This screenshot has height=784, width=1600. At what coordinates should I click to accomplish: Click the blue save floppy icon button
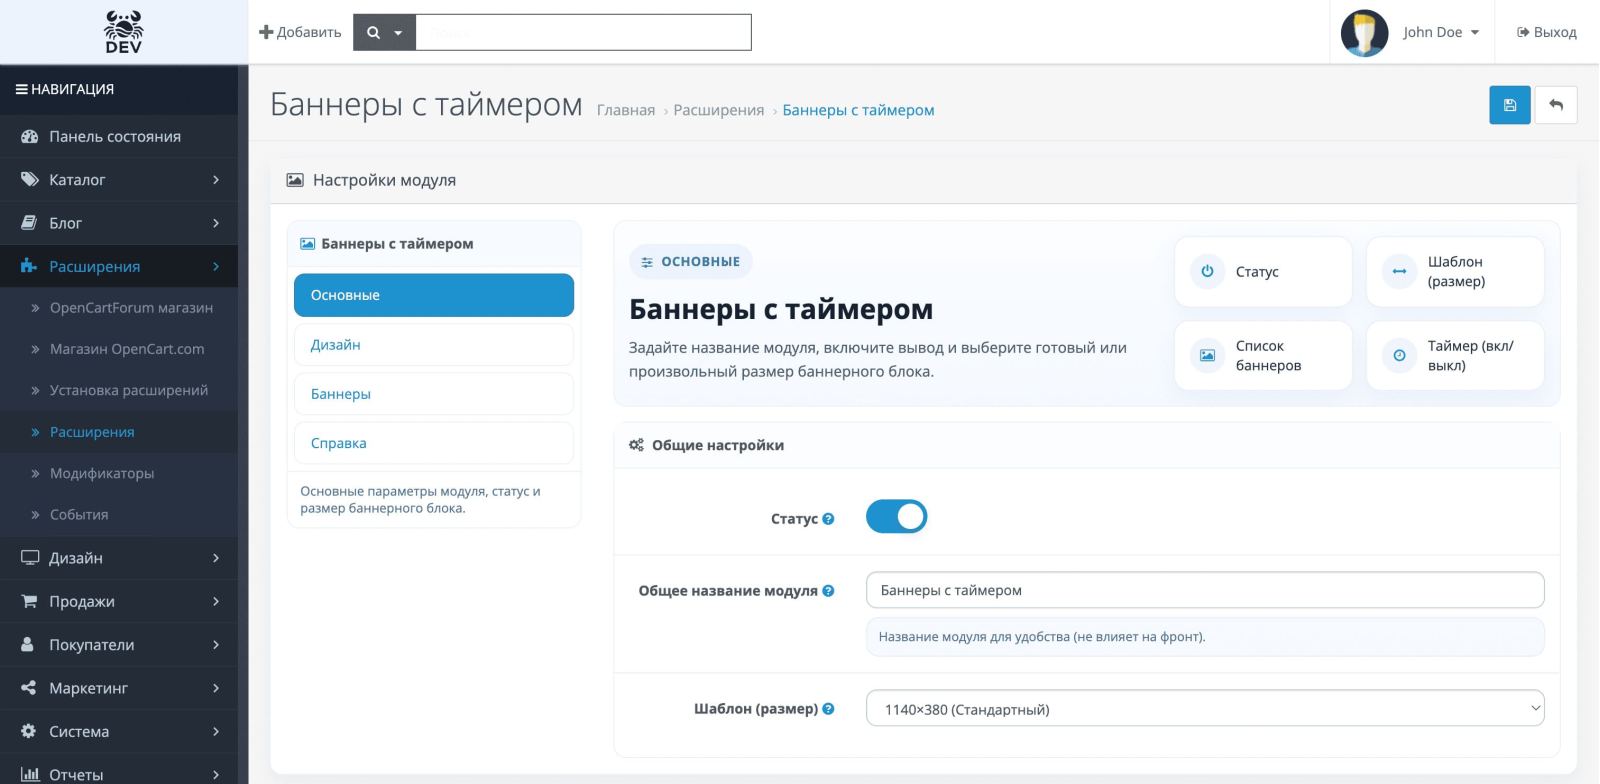point(1510,105)
